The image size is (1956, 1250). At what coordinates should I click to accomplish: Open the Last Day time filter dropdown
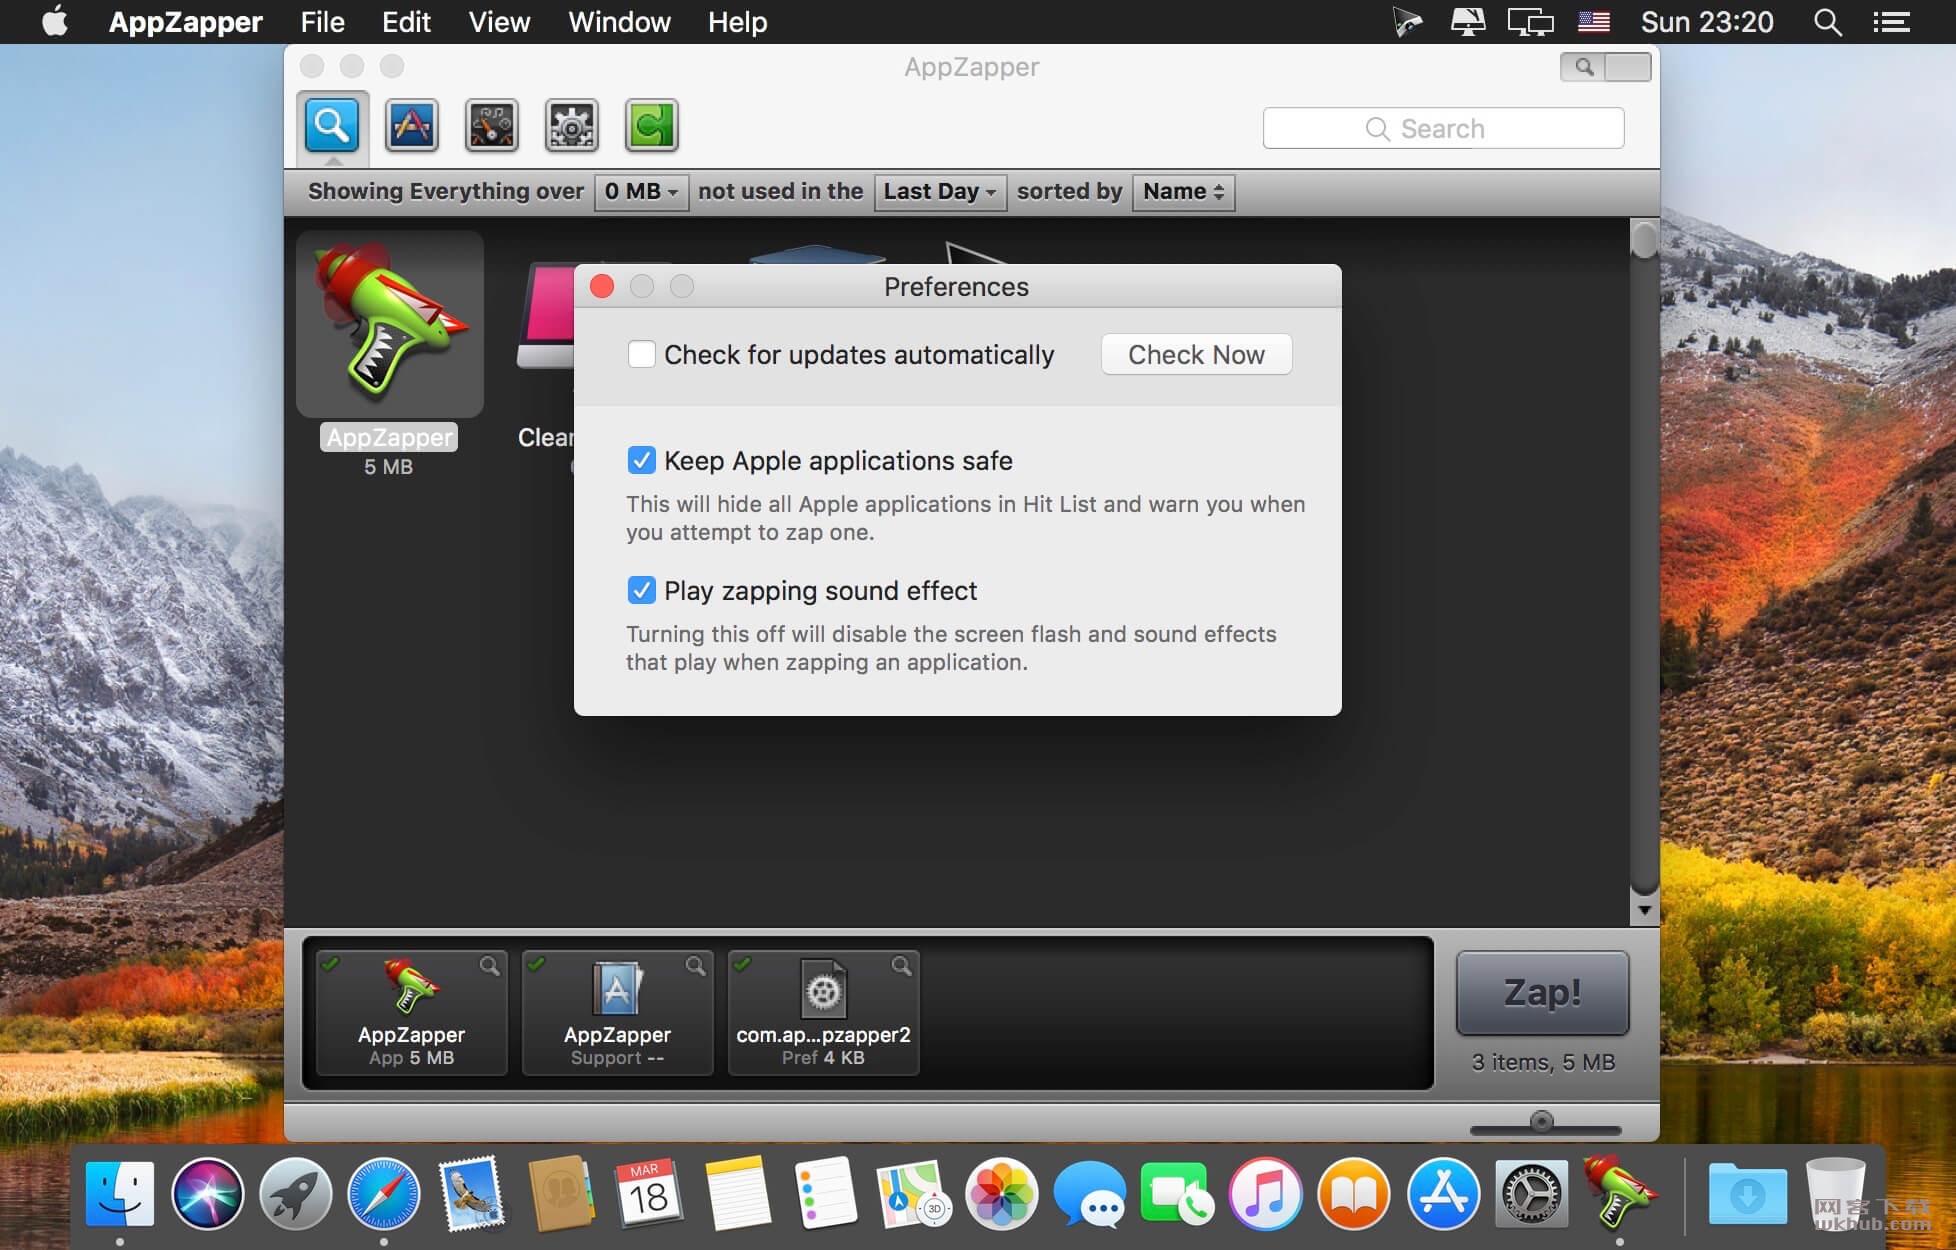[940, 191]
